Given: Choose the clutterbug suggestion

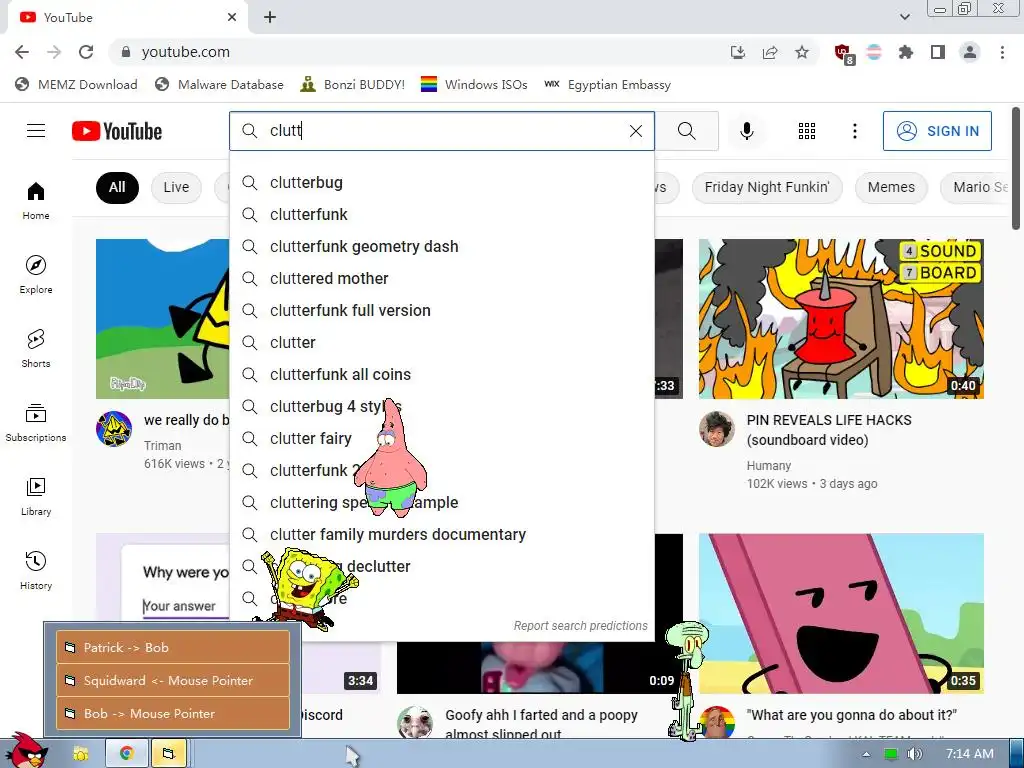Looking at the screenshot, I should click(x=441, y=182).
